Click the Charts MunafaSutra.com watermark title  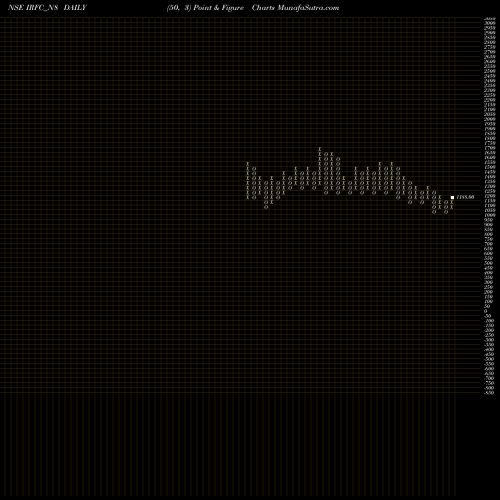(x=295, y=8)
